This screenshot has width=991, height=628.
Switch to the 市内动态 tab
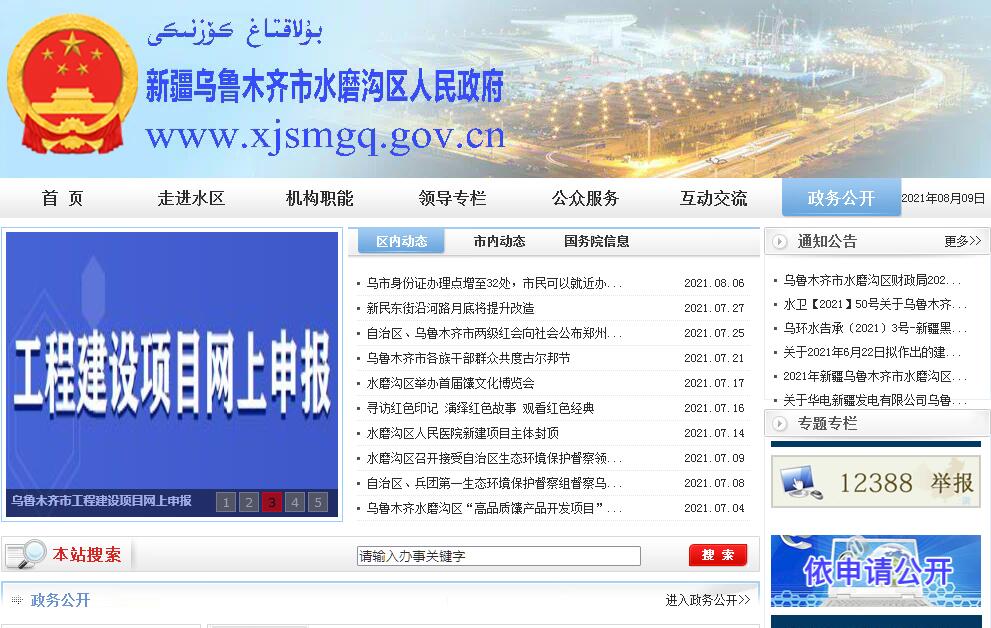tap(499, 241)
